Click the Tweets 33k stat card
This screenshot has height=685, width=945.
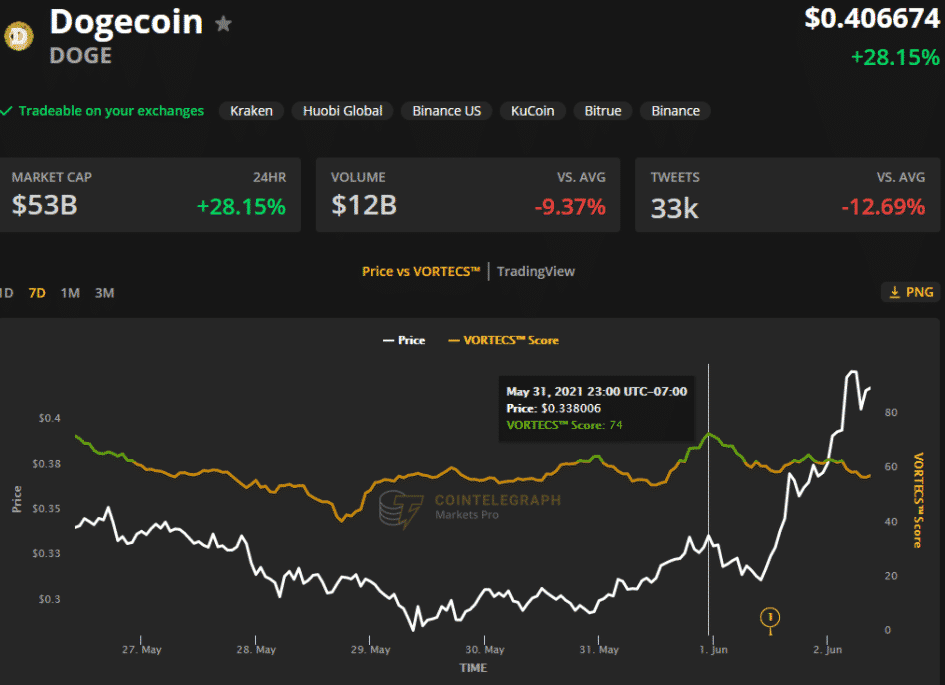[788, 194]
